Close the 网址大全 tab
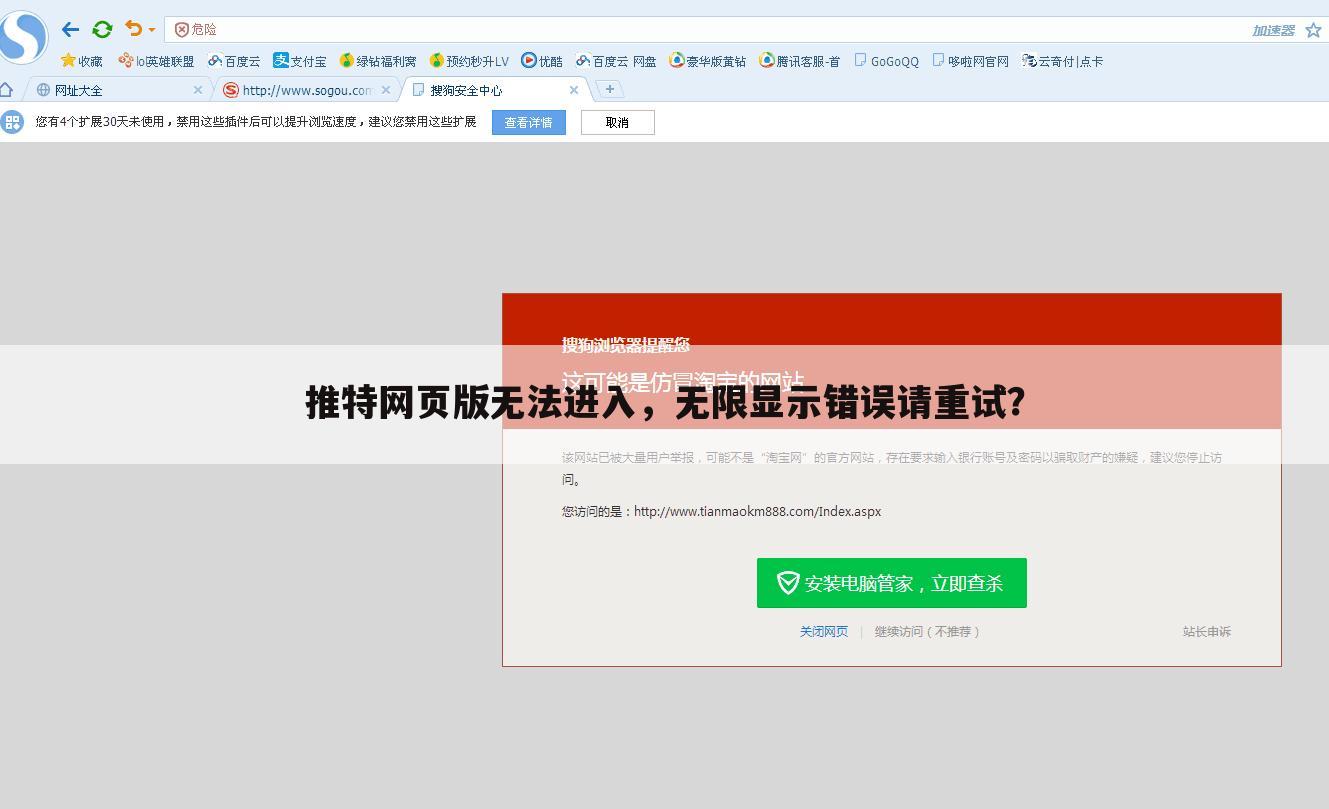Image resolution: width=1329 pixels, height=809 pixels. [x=198, y=90]
